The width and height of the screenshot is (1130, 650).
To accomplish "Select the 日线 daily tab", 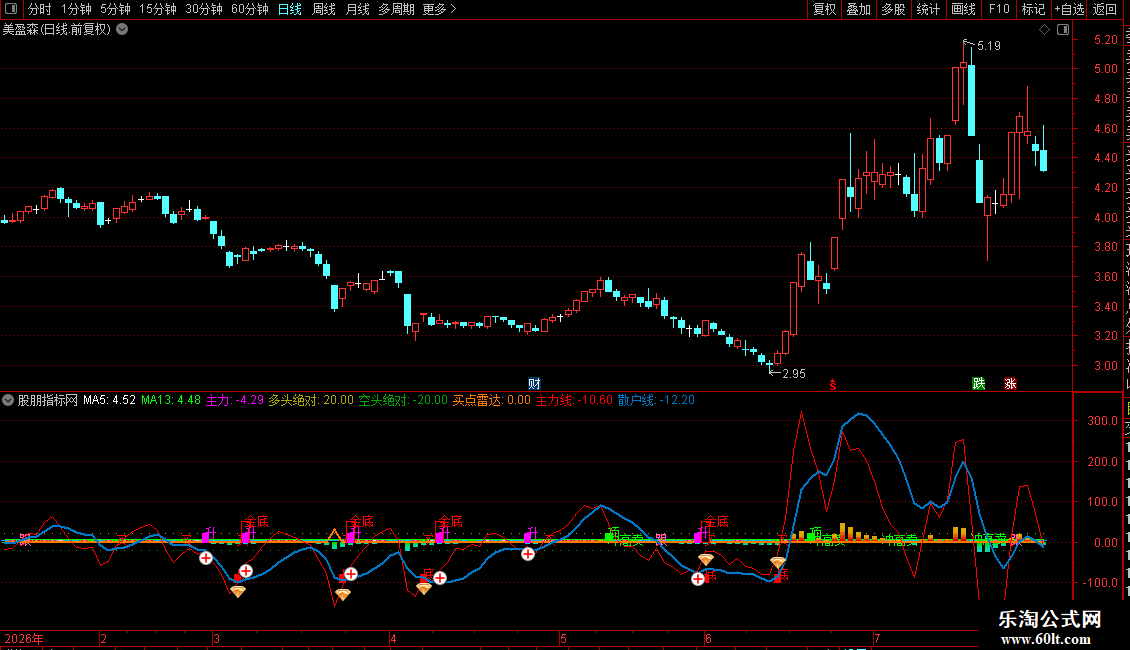I will tap(290, 9).
